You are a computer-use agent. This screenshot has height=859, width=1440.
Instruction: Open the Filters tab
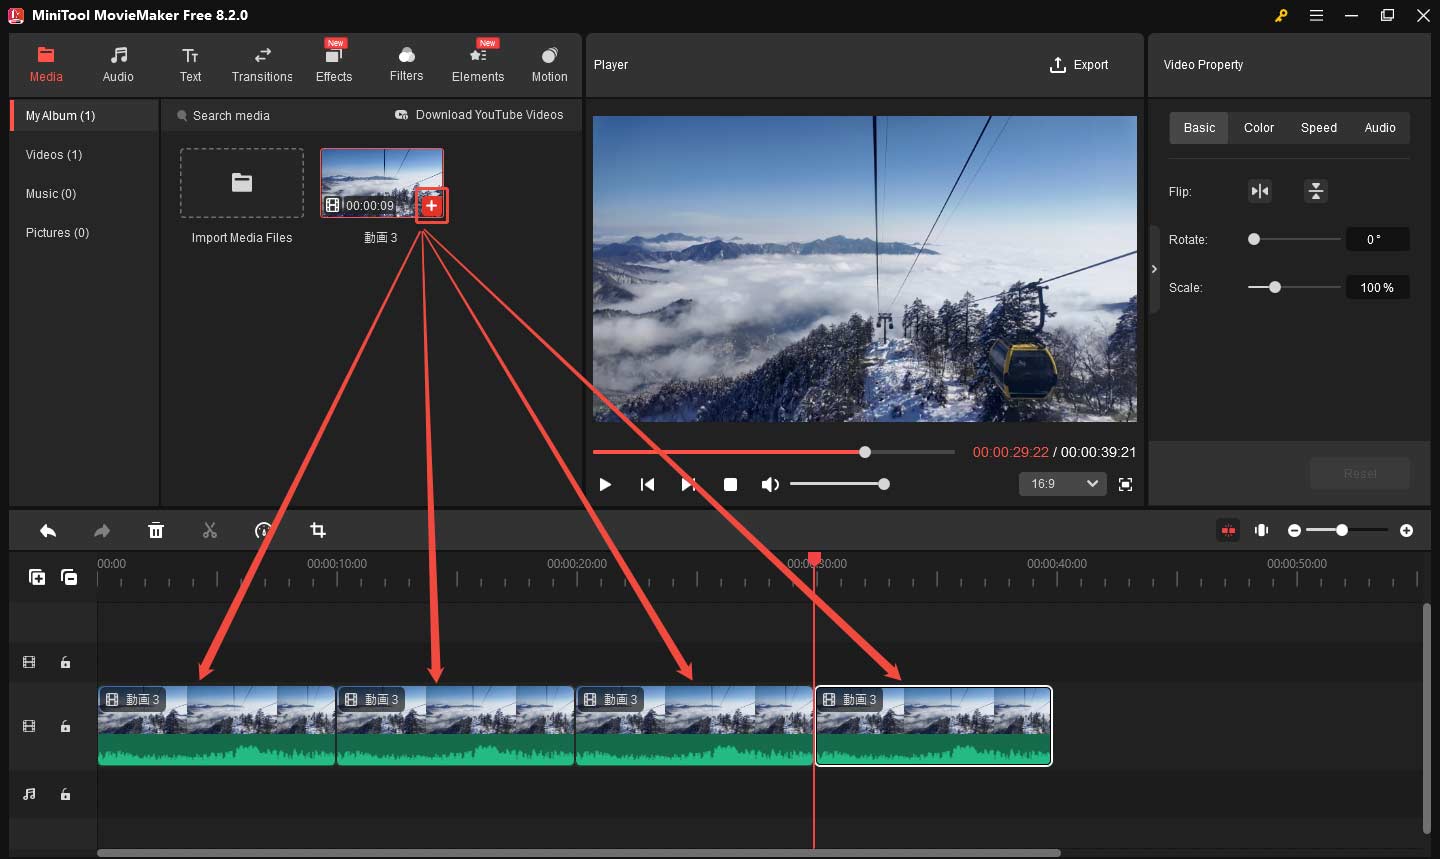[406, 64]
